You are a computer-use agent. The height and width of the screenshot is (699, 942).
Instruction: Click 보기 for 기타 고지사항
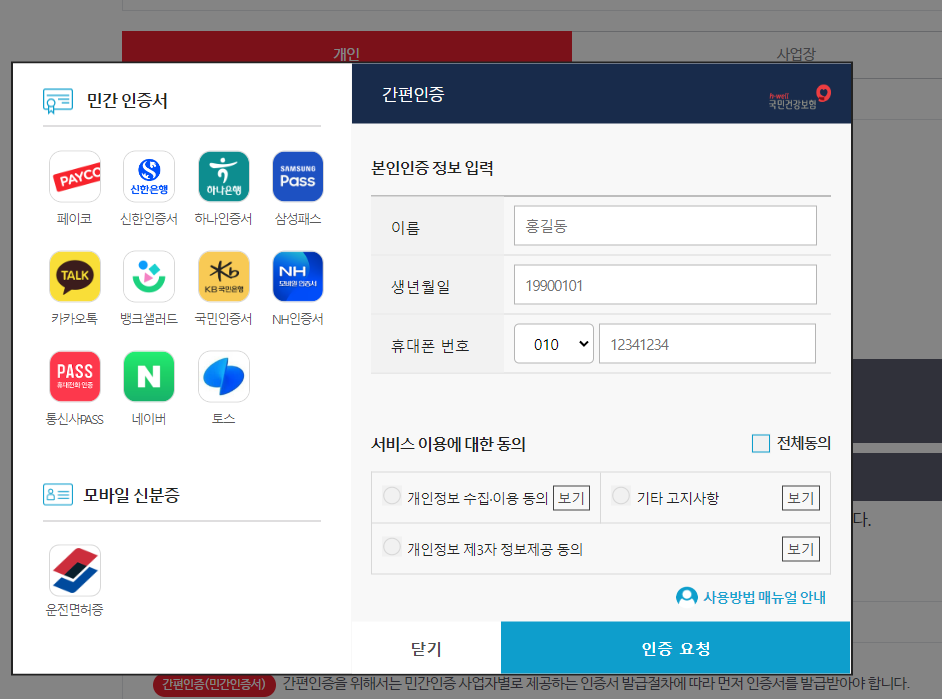(801, 498)
